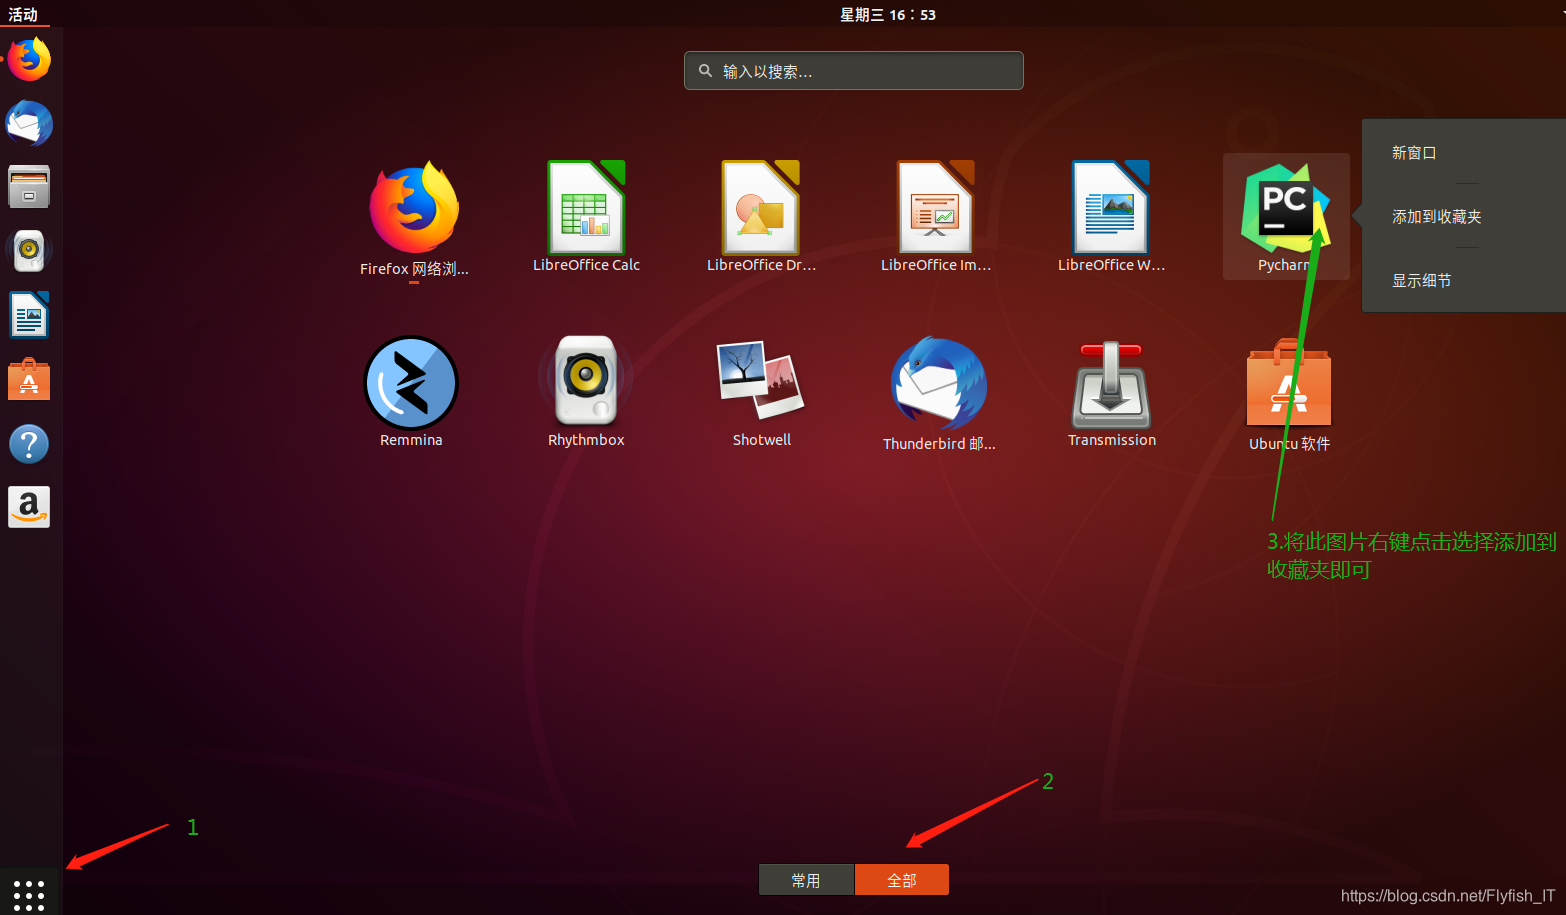
Task: Open Ubuntu Software from the dock
Action: tap(29, 380)
